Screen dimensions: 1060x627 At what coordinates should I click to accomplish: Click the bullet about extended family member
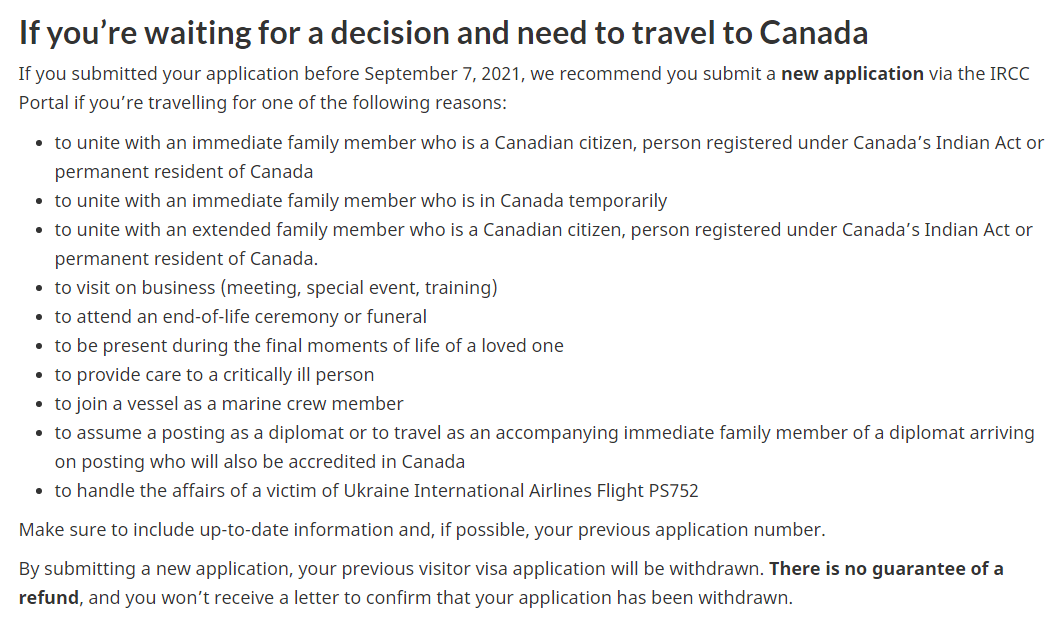pos(543,229)
